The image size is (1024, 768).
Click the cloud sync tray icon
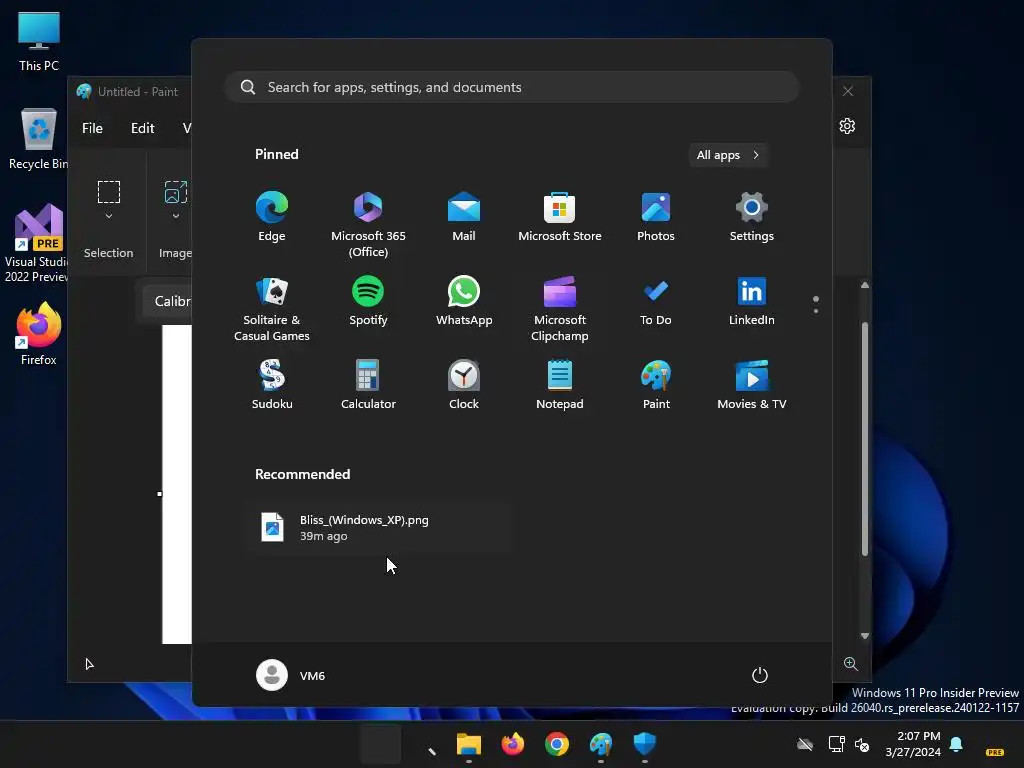[x=805, y=744]
